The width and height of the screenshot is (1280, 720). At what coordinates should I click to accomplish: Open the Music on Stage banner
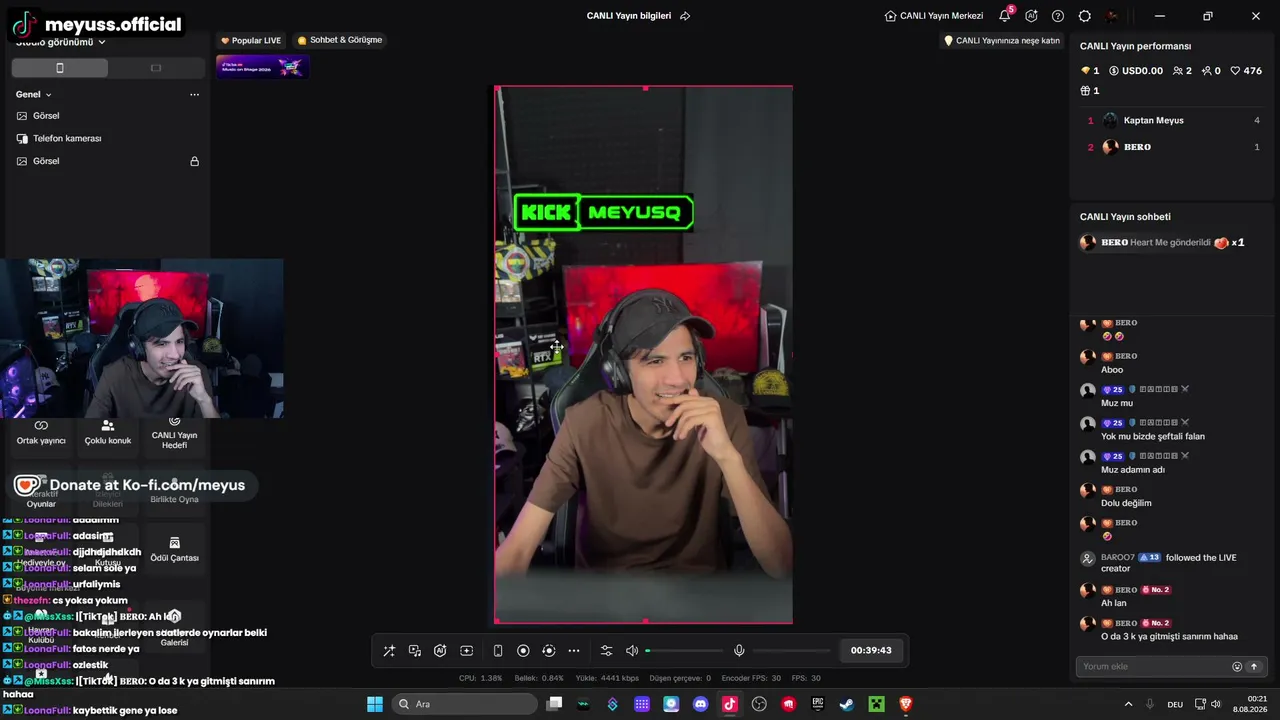coord(262,67)
